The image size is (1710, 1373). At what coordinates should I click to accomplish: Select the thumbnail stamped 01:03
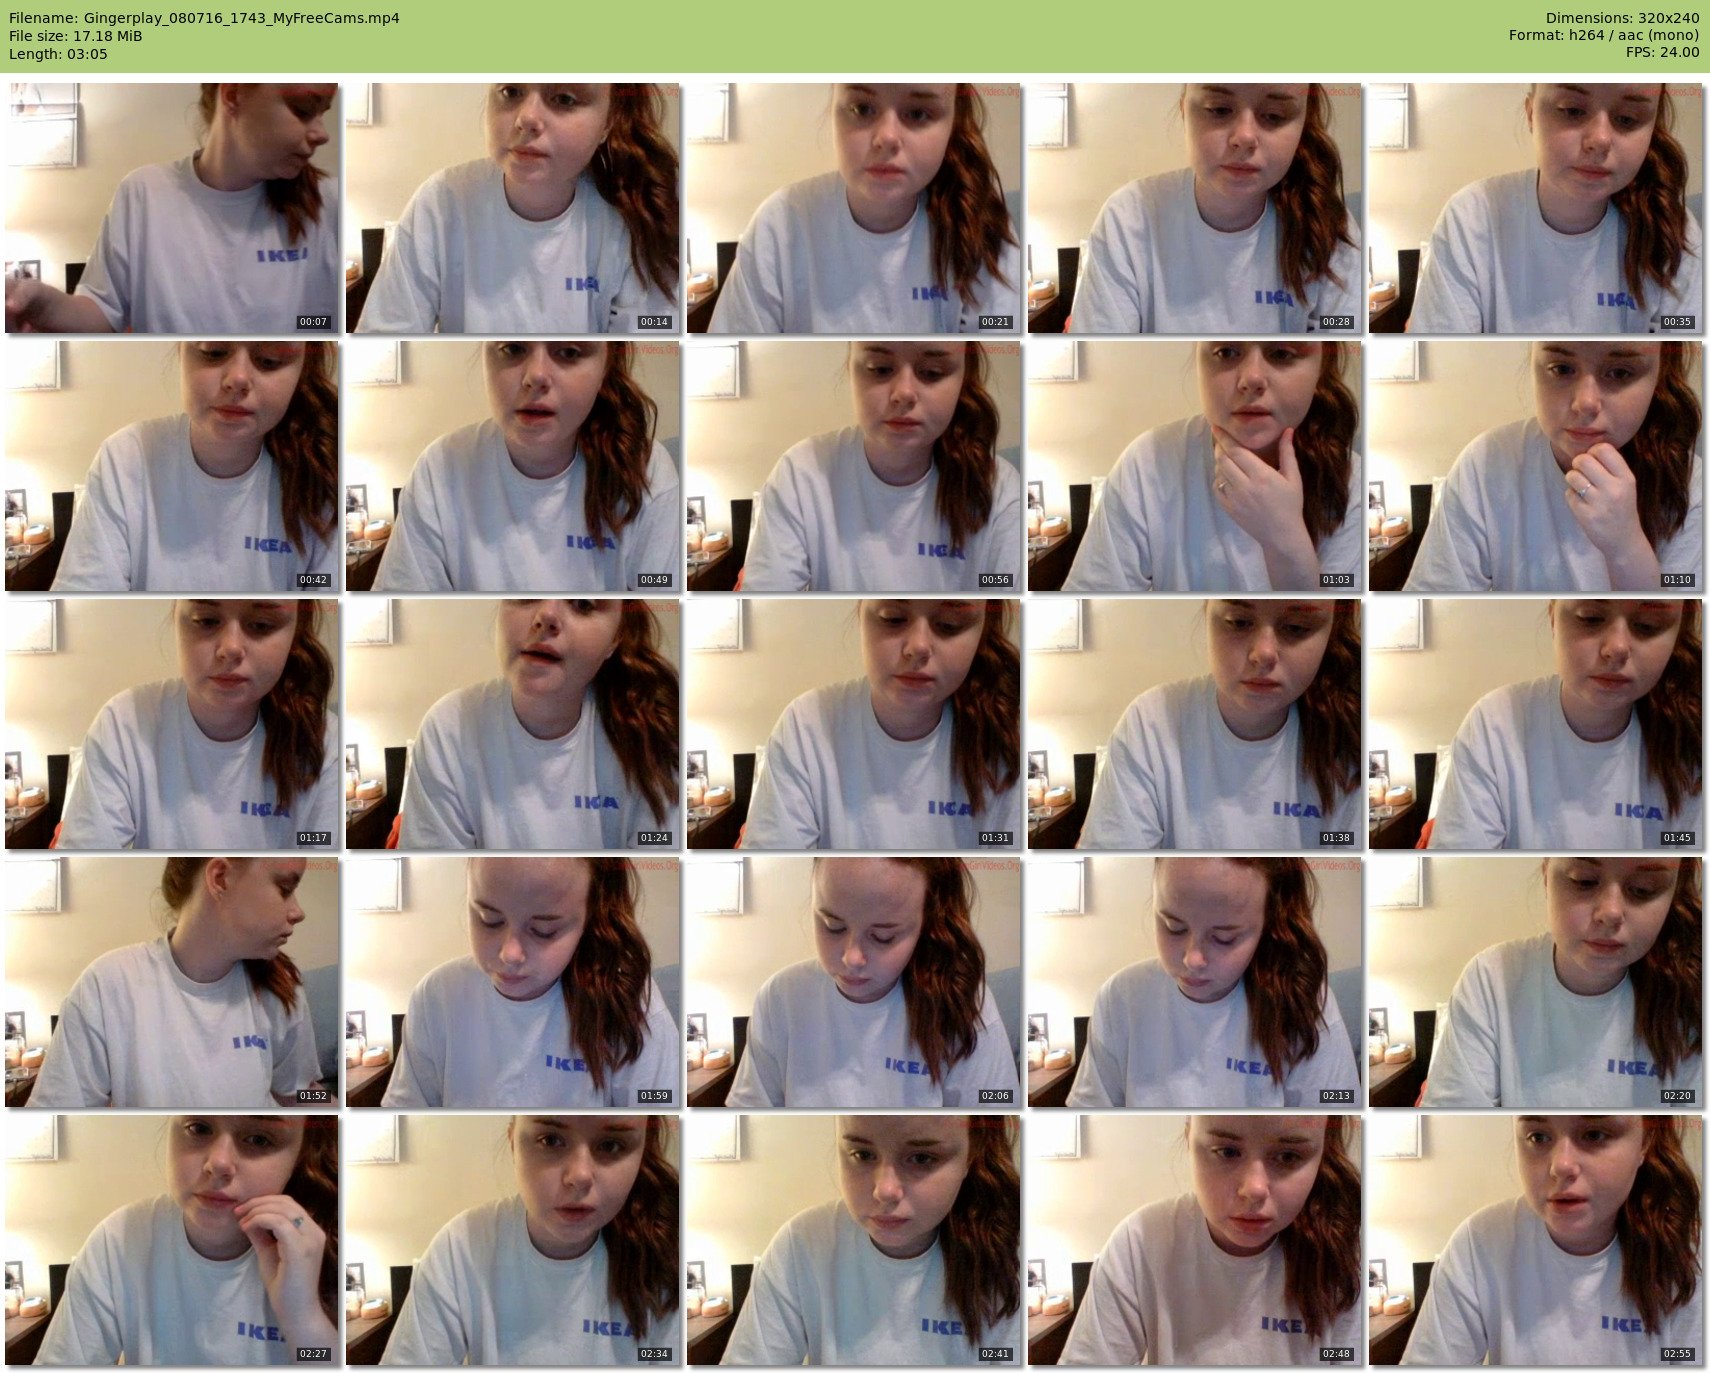pyautogui.click(x=1195, y=466)
